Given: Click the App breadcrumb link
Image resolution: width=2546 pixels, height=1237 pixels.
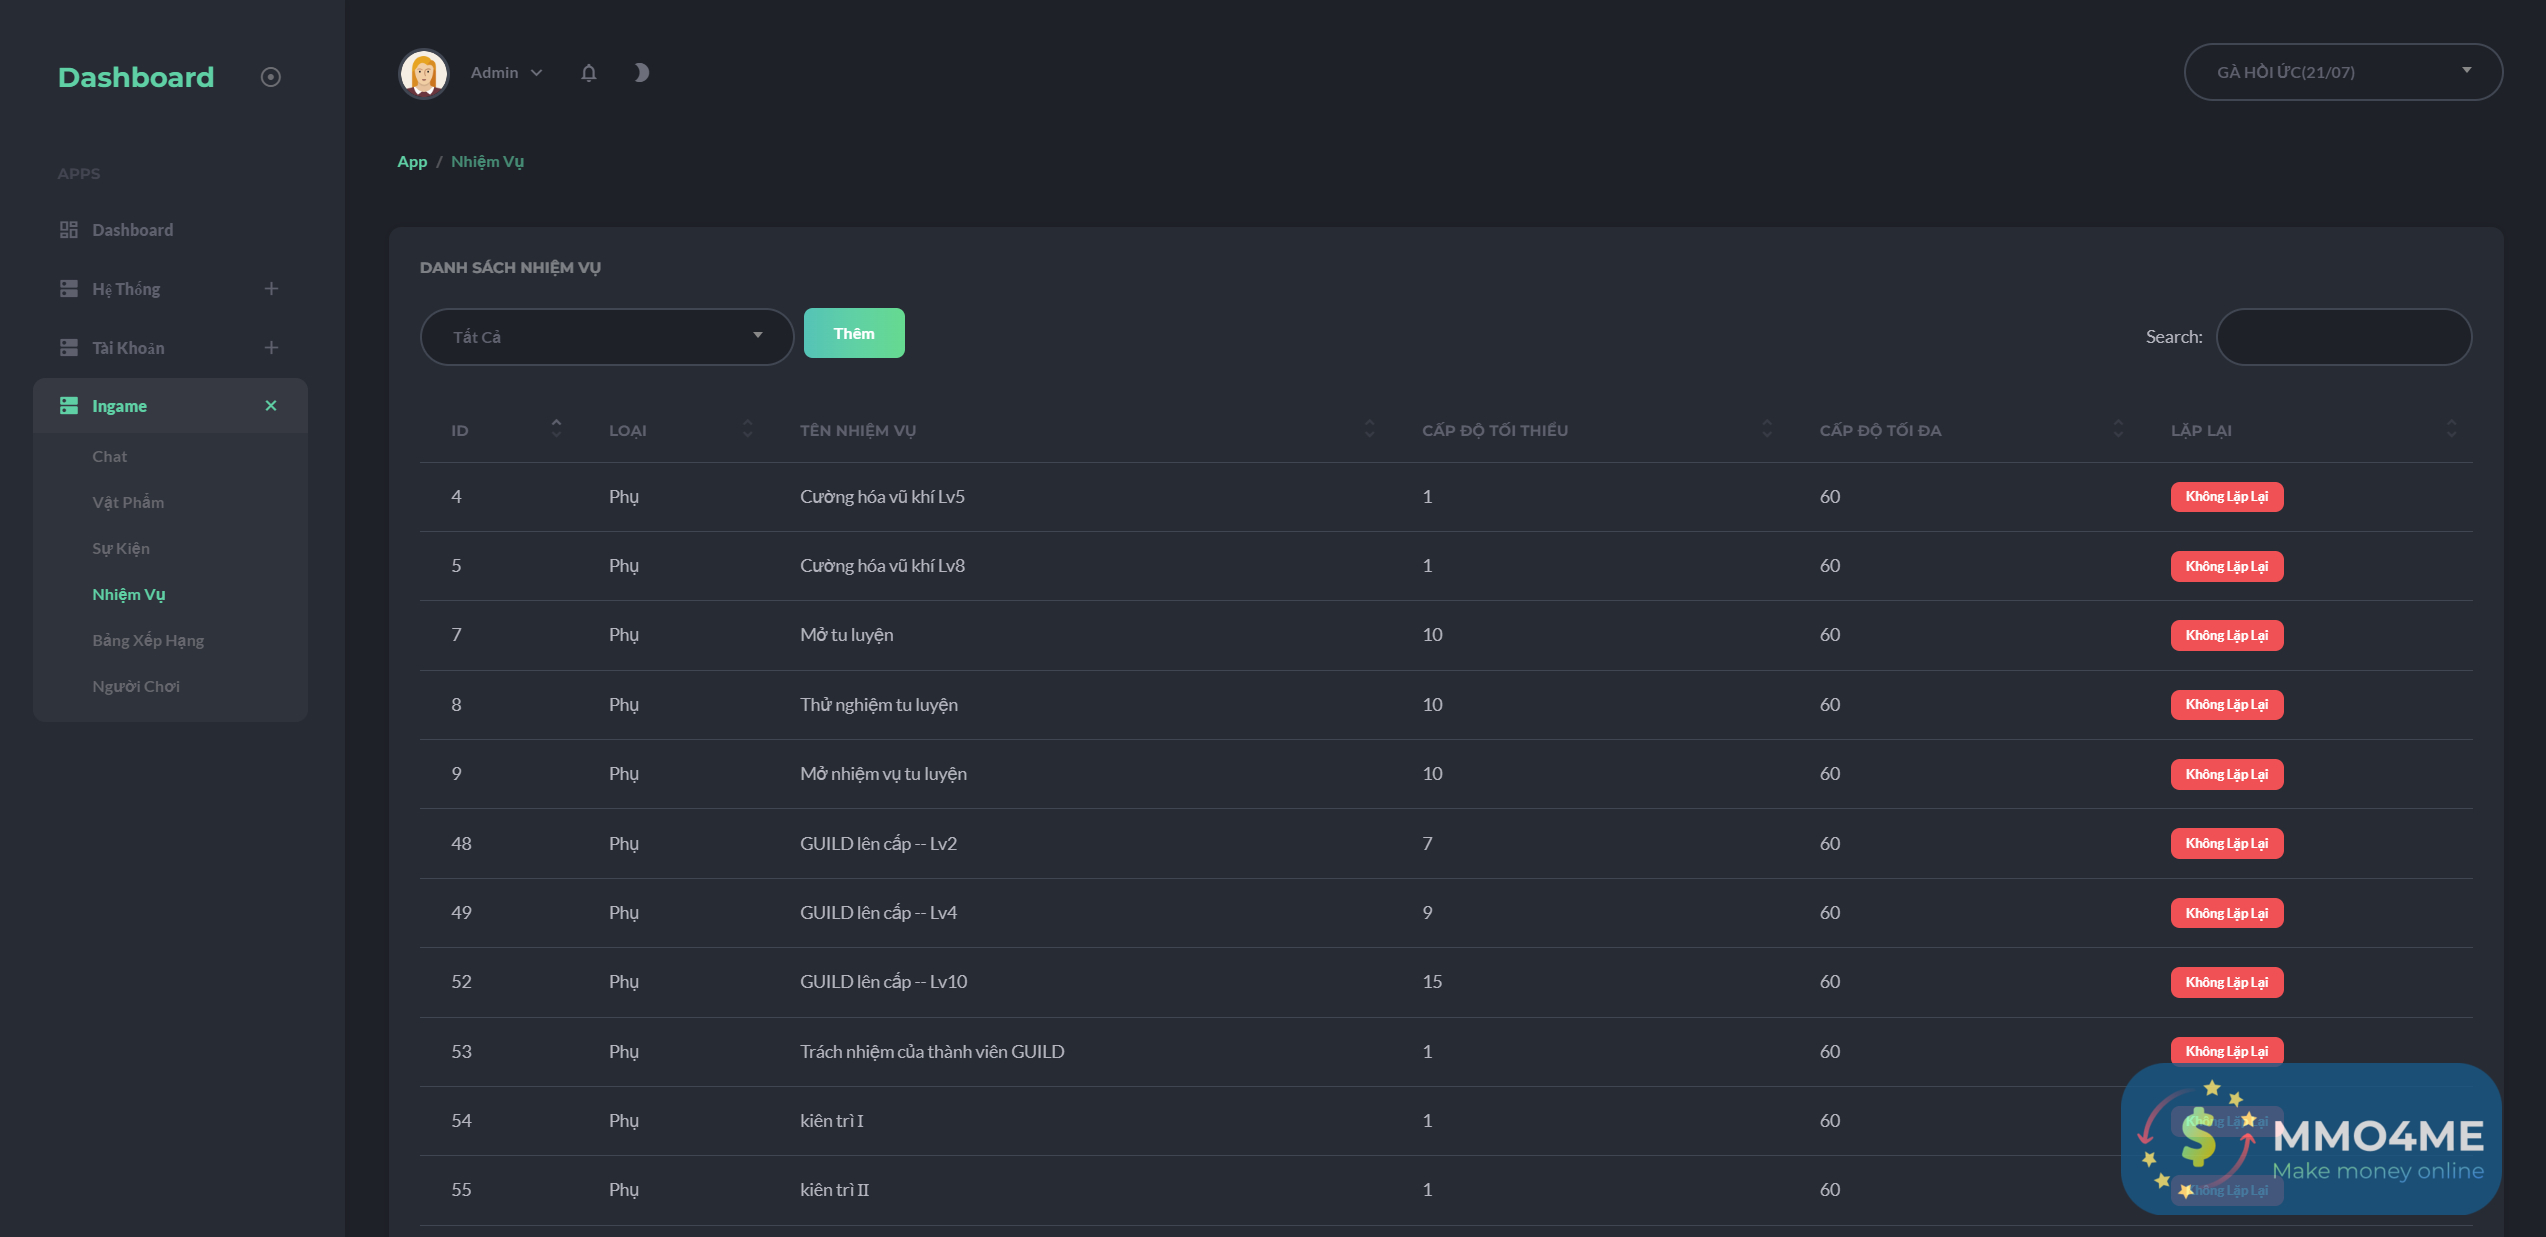Looking at the screenshot, I should tap(412, 162).
